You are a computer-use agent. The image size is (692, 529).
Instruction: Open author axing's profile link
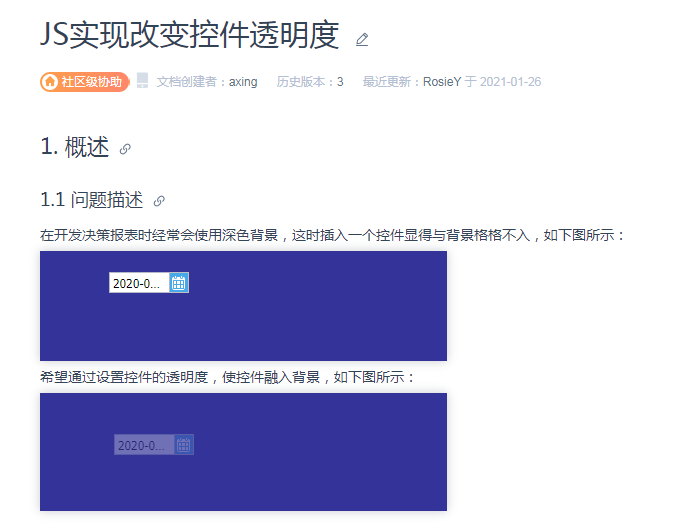click(x=243, y=82)
